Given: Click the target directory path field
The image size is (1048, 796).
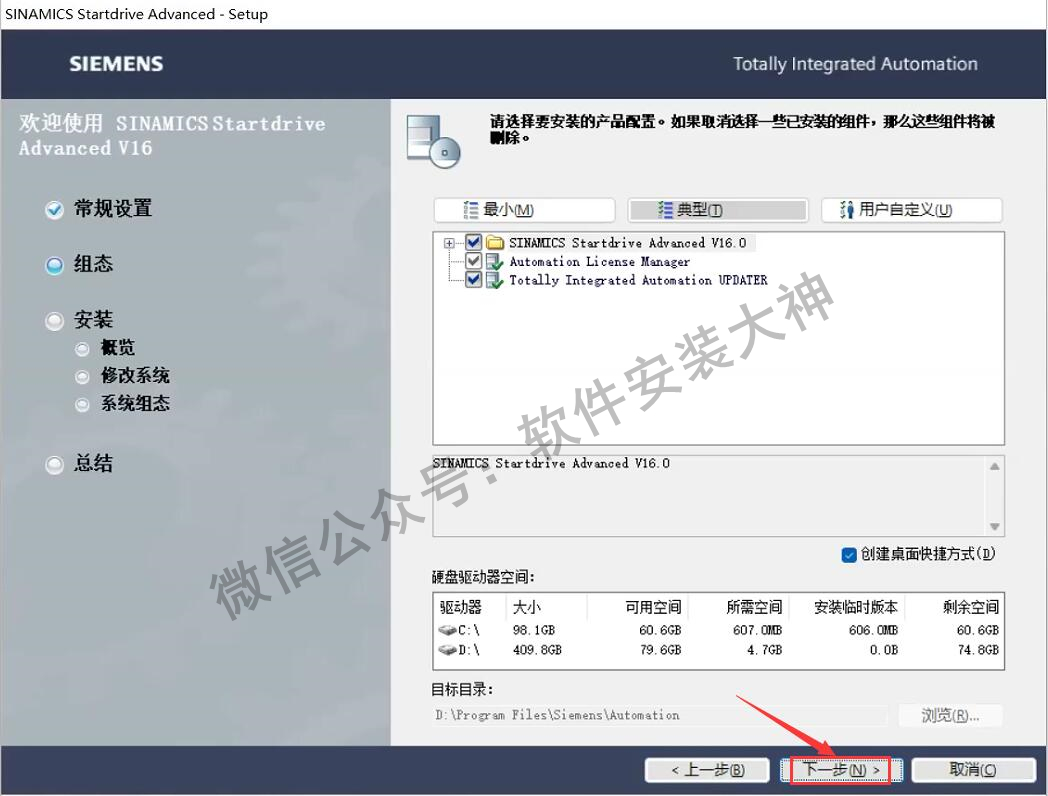Looking at the screenshot, I should click(x=660, y=716).
